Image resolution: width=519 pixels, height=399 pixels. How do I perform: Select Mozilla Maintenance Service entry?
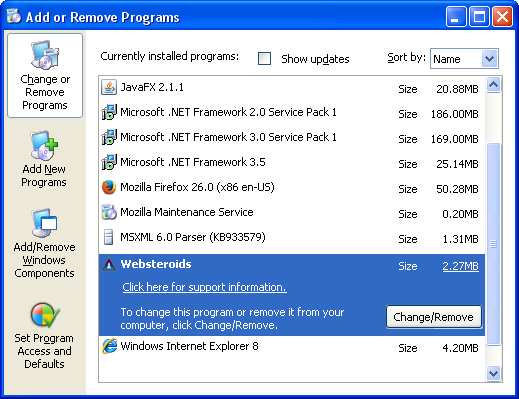pos(292,213)
